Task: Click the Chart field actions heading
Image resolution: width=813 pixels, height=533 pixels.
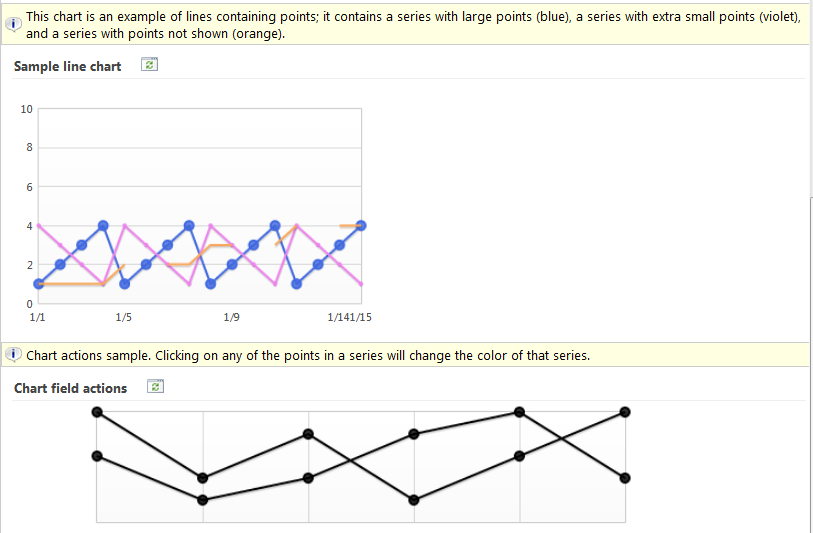Action: point(71,388)
